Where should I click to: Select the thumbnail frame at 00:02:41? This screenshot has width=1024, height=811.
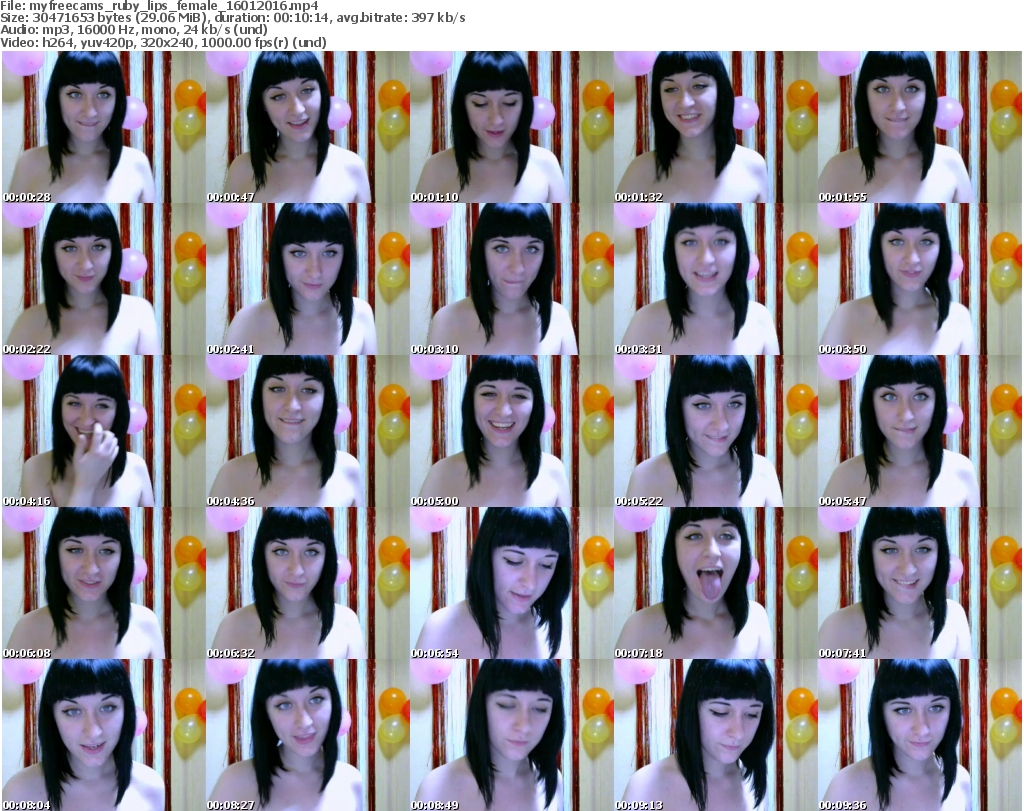coord(308,279)
